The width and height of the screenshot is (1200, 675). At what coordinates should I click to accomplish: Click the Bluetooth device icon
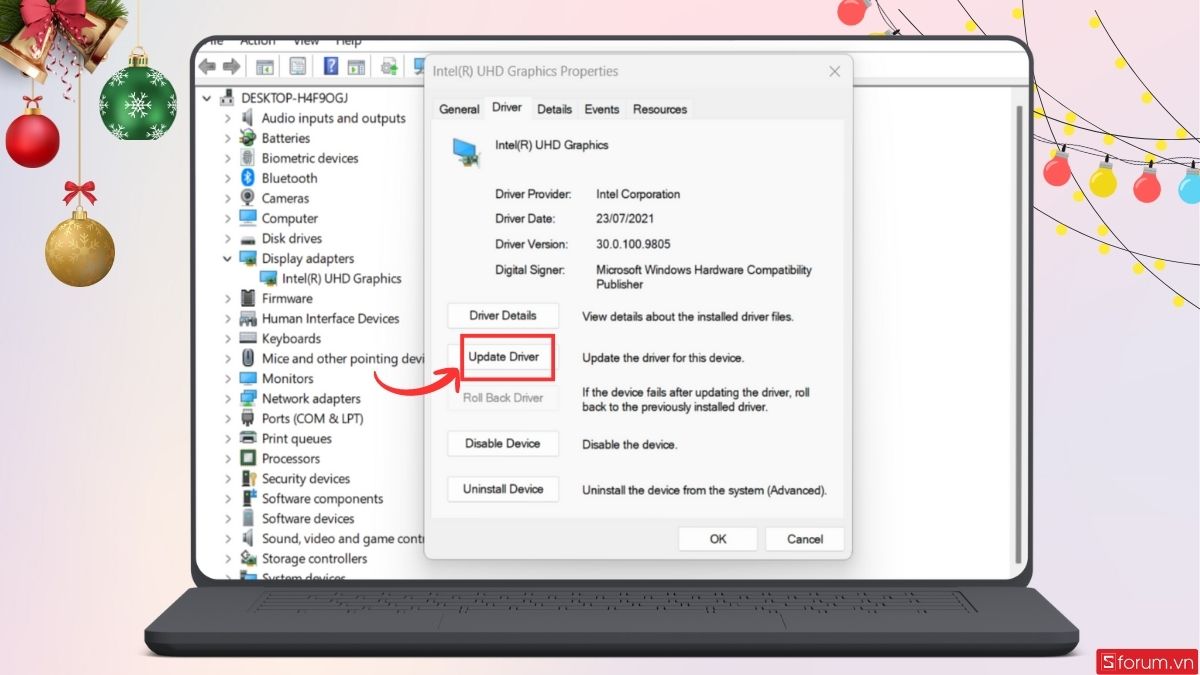[247, 178]
